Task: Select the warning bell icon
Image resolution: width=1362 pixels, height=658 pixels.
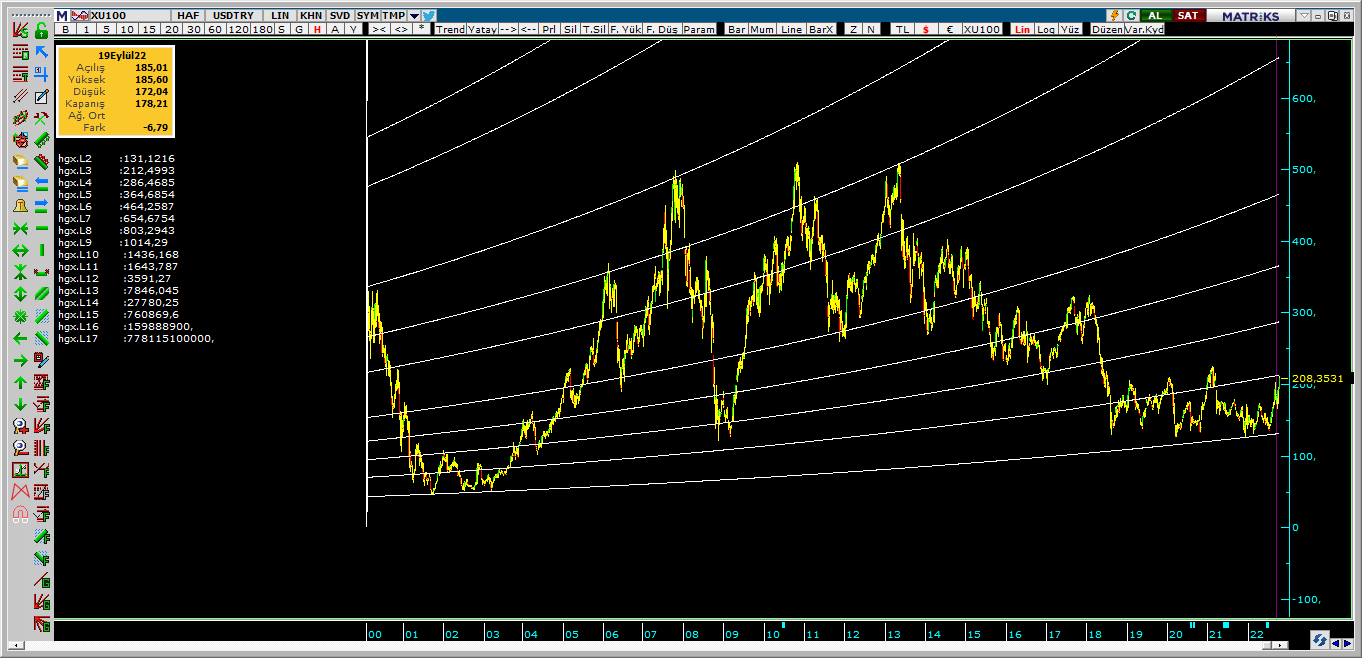Action: 19,205
